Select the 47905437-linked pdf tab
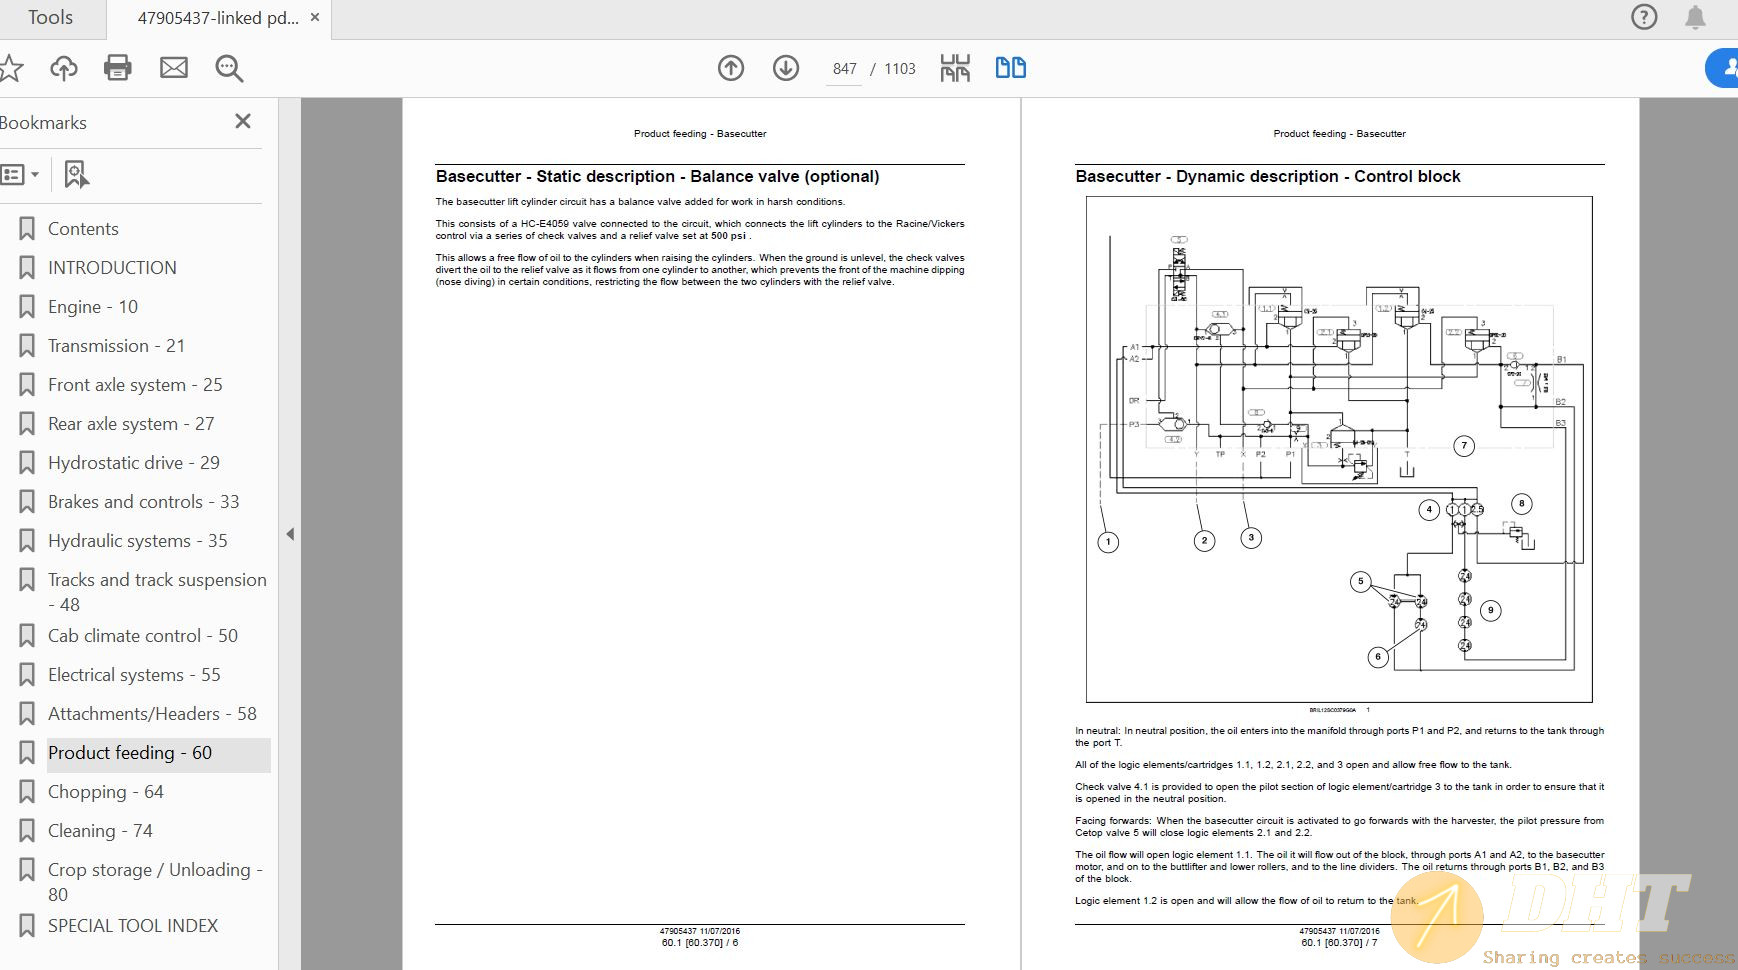This screenshot has width=1738, height=970. 215,17
